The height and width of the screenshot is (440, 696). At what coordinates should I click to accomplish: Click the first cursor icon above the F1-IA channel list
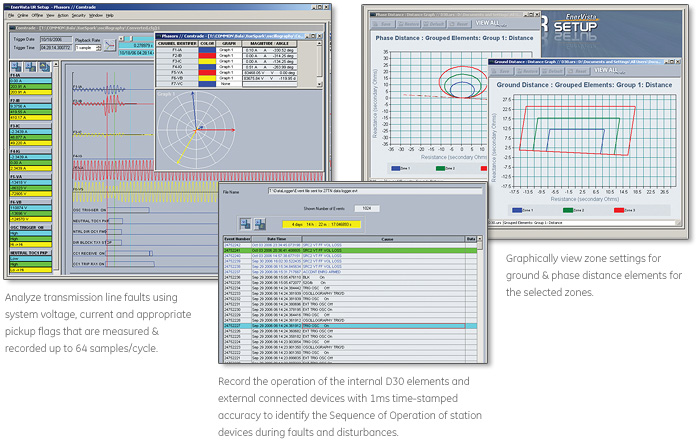[x=16, y=67]
